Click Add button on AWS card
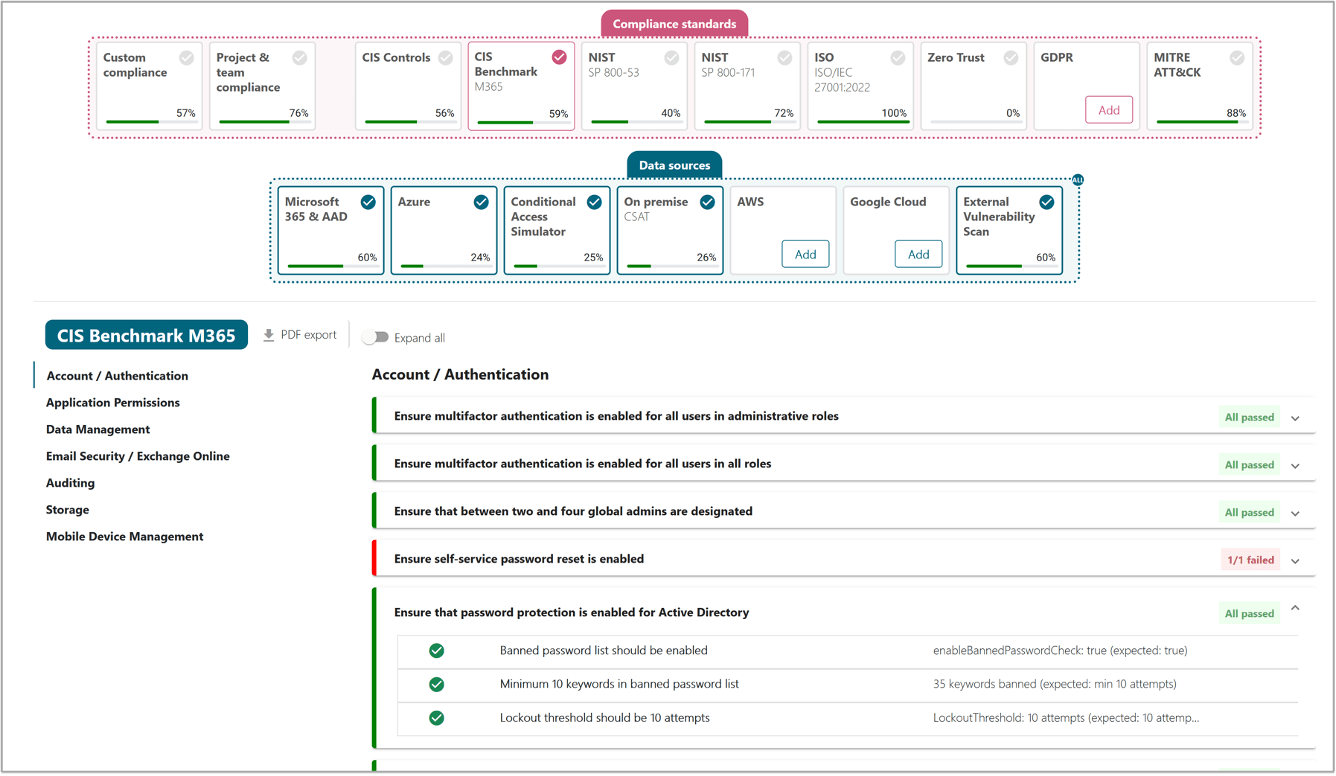 (x=805, y=254)
